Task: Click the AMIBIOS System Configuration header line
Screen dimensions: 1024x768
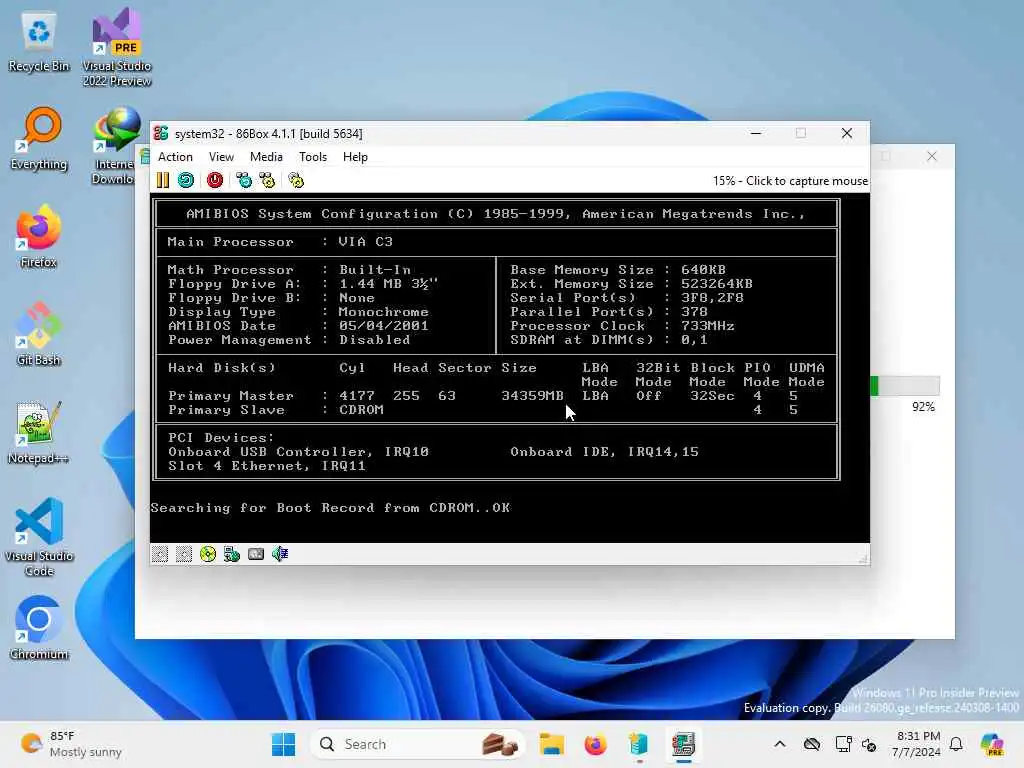Action: pos(496,214)
